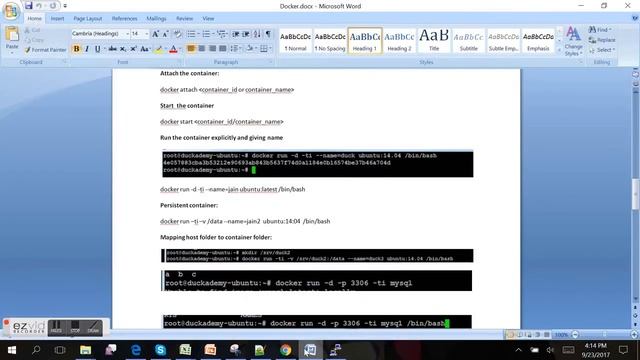Open the Office button menu

(11, 11)
